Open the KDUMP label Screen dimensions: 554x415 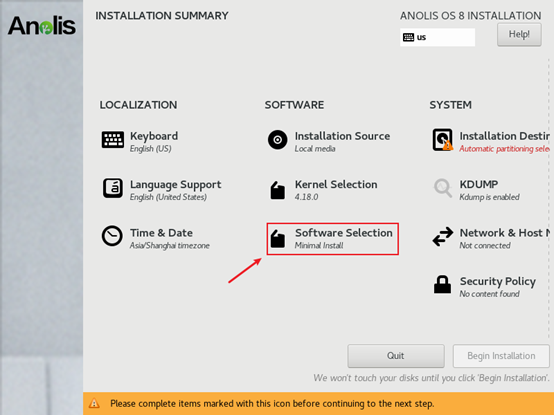479,184
